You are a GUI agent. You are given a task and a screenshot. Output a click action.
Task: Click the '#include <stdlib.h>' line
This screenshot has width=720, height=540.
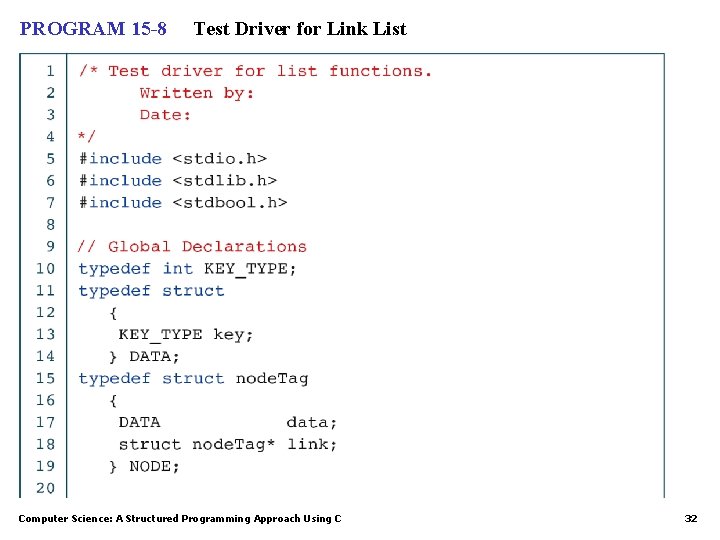(178, 180)
